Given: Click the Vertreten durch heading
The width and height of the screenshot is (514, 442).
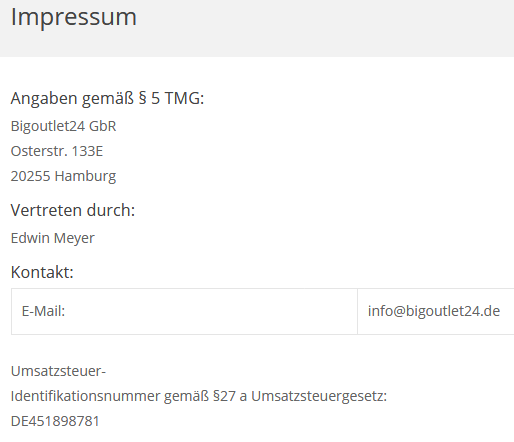Looking at the screenshot, I should click(73, 210).
